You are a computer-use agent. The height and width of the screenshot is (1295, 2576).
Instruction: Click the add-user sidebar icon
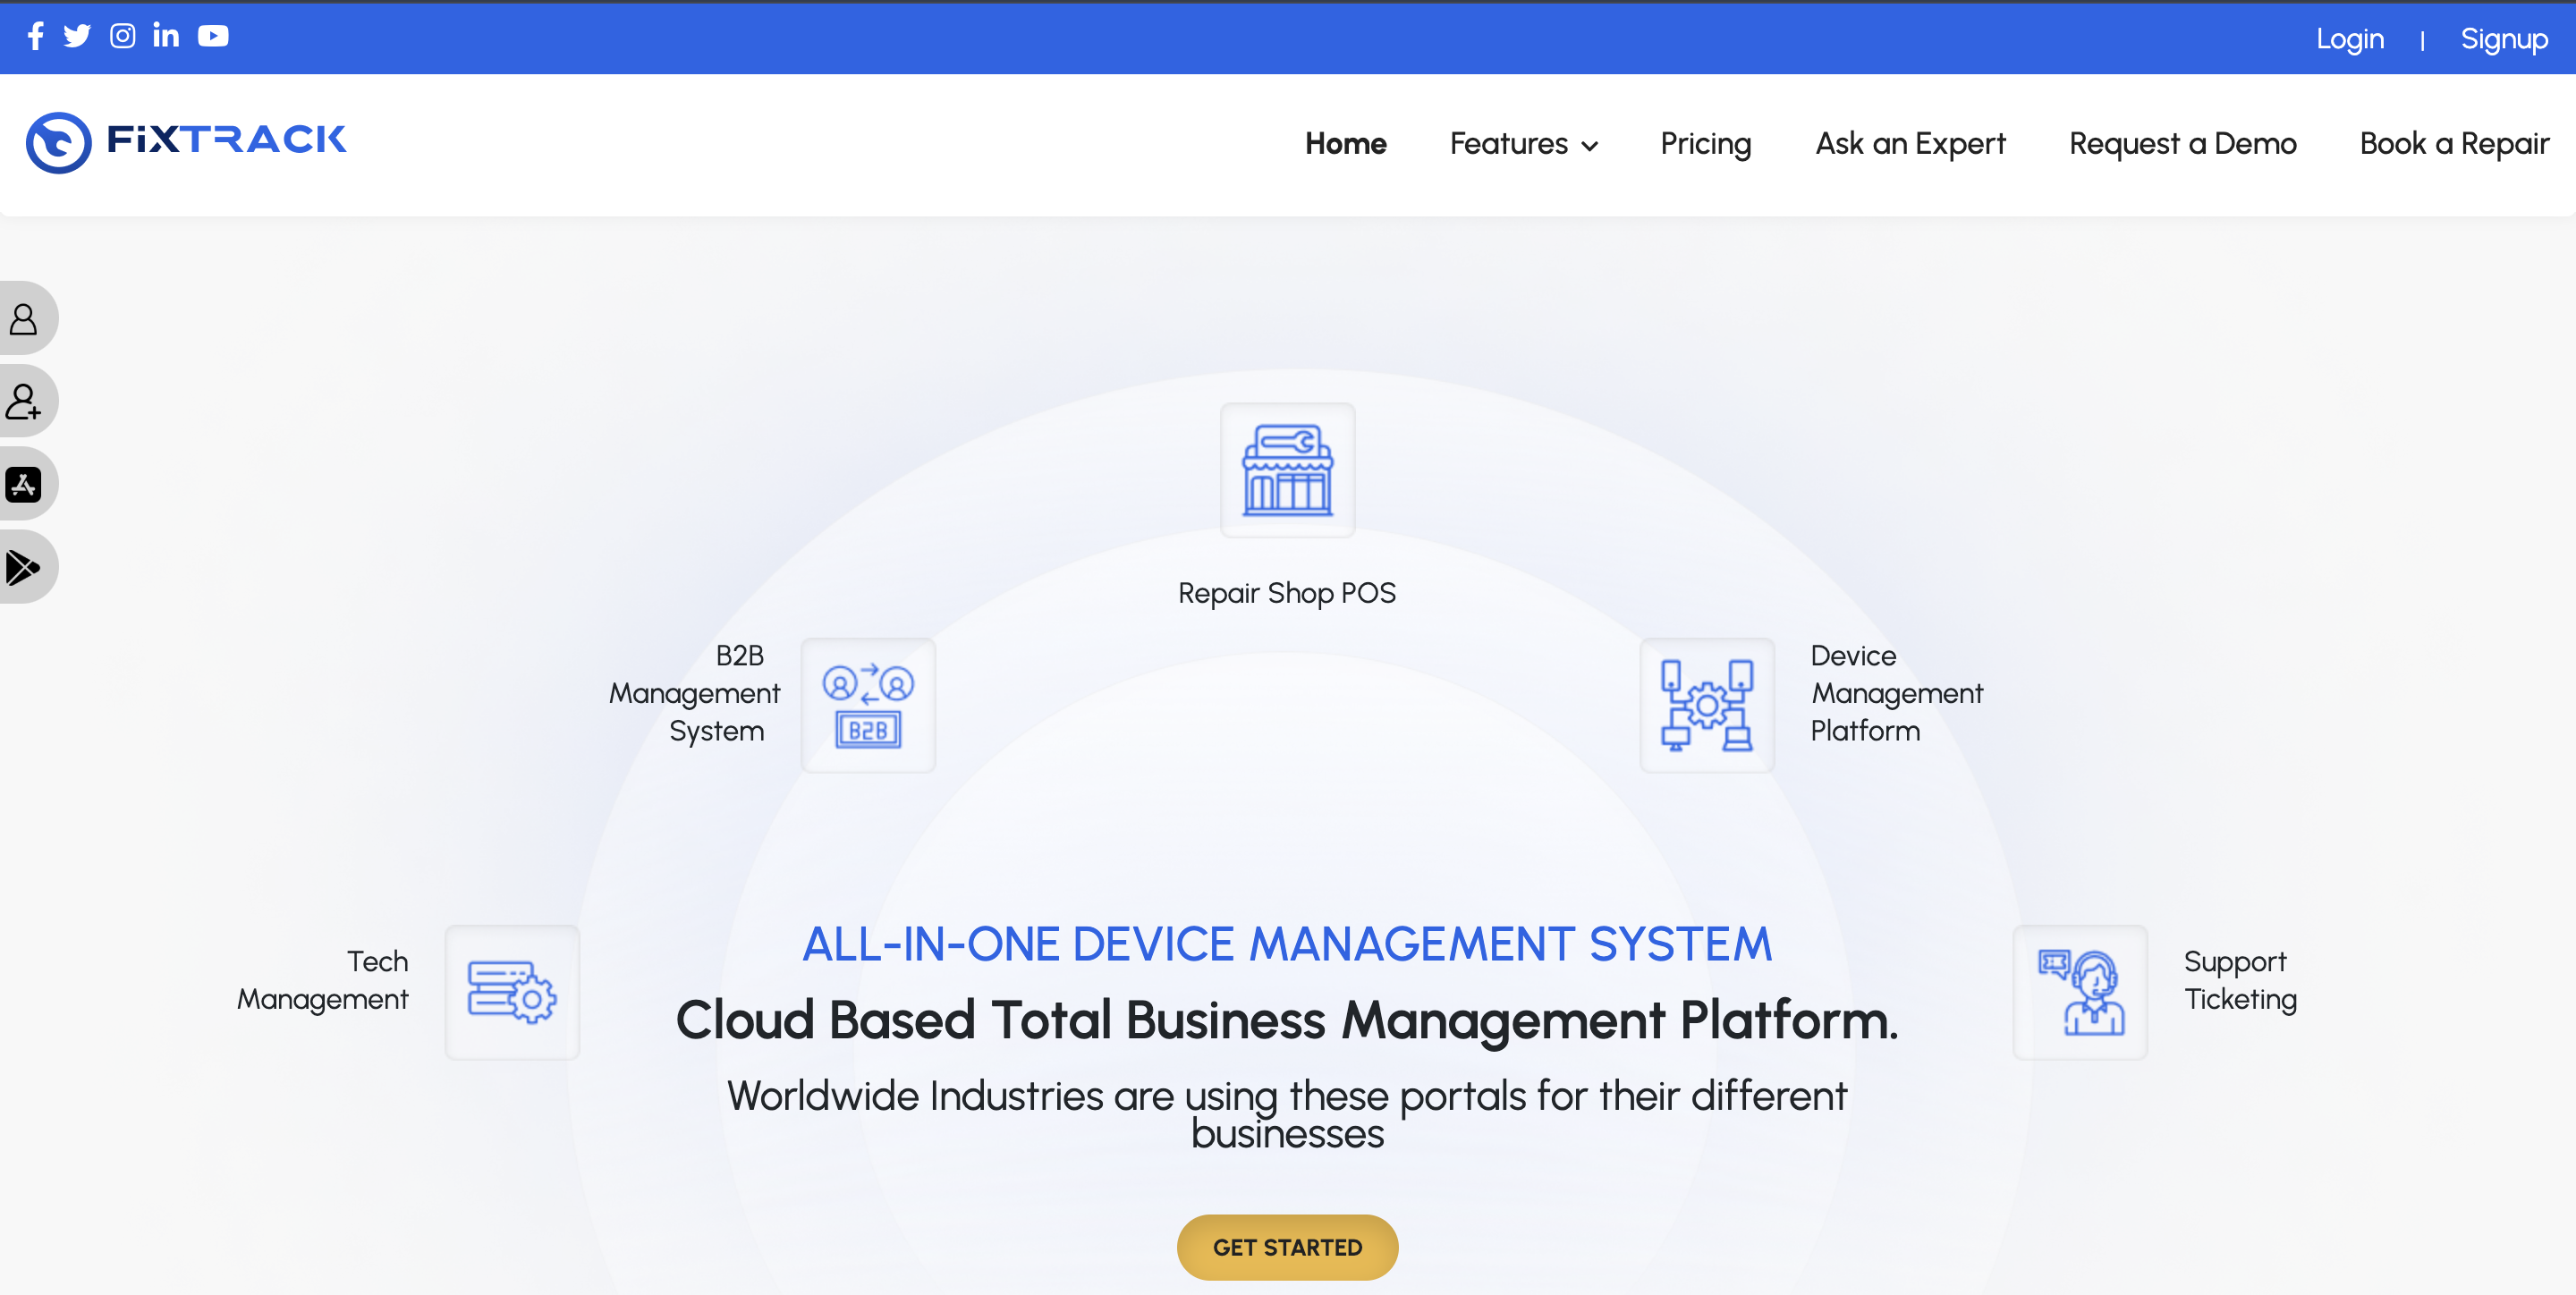(x=24, y=402)
